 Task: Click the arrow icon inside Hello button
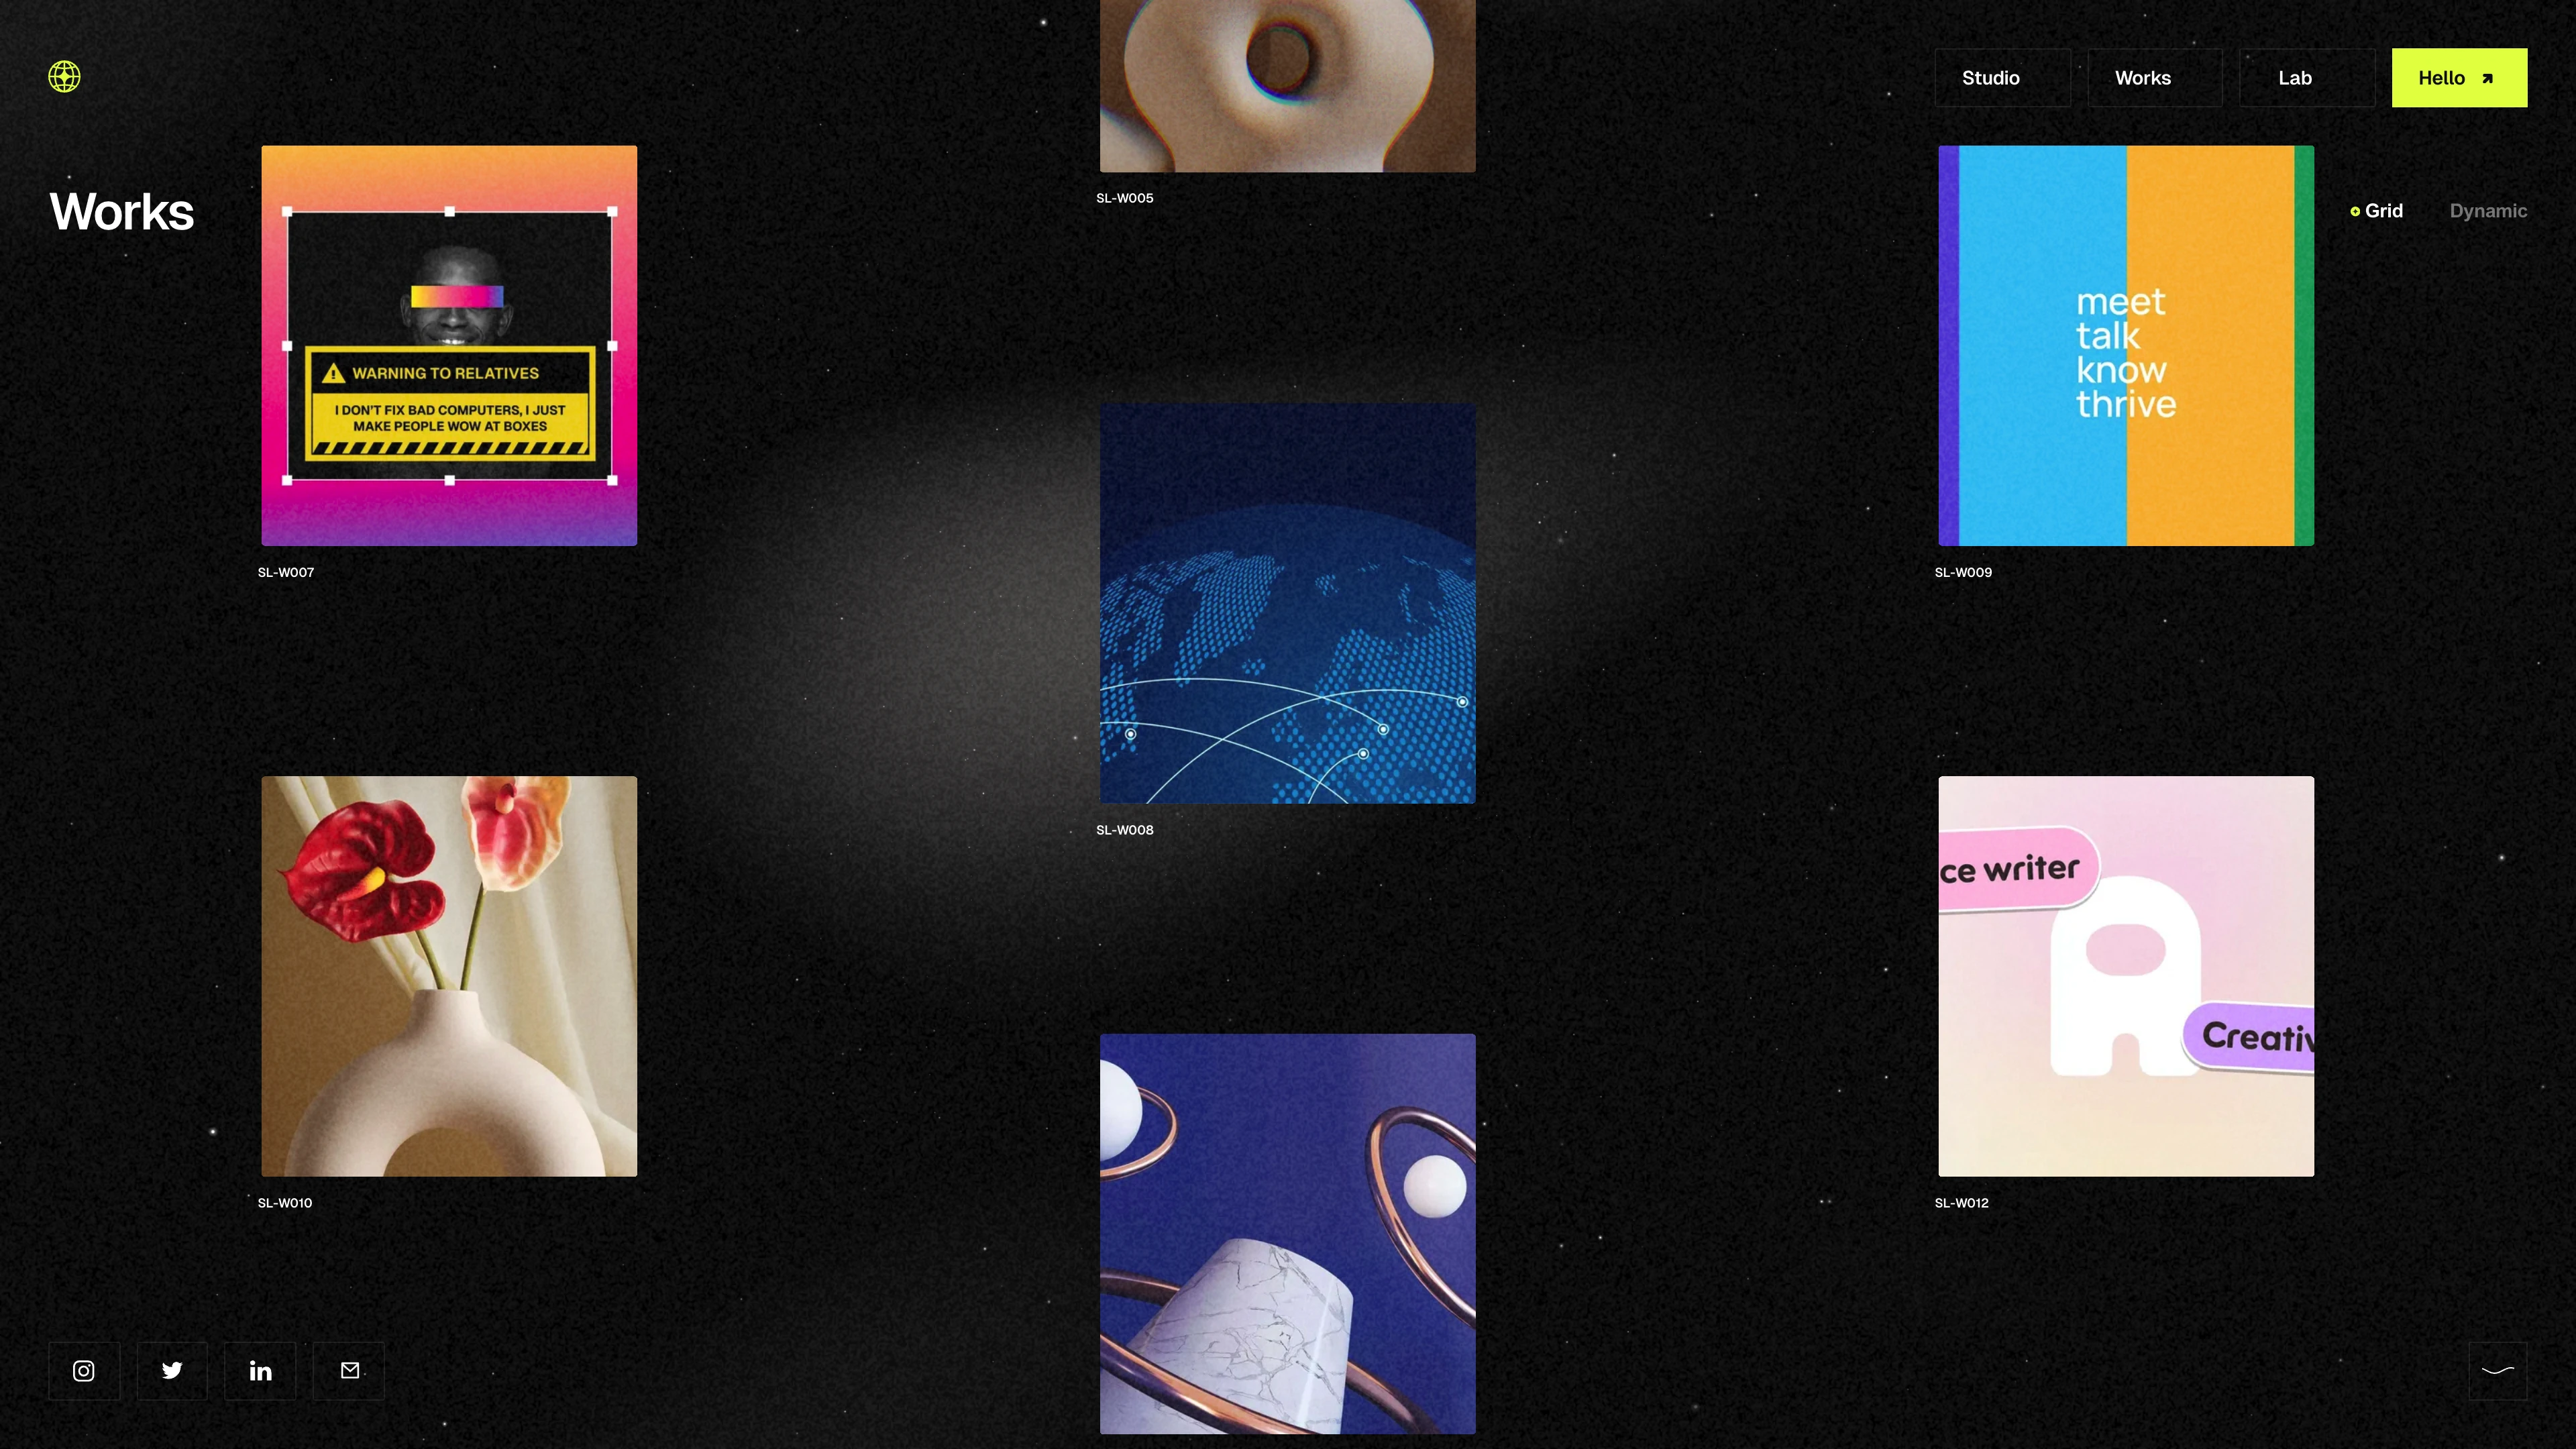coord(2487,79)
